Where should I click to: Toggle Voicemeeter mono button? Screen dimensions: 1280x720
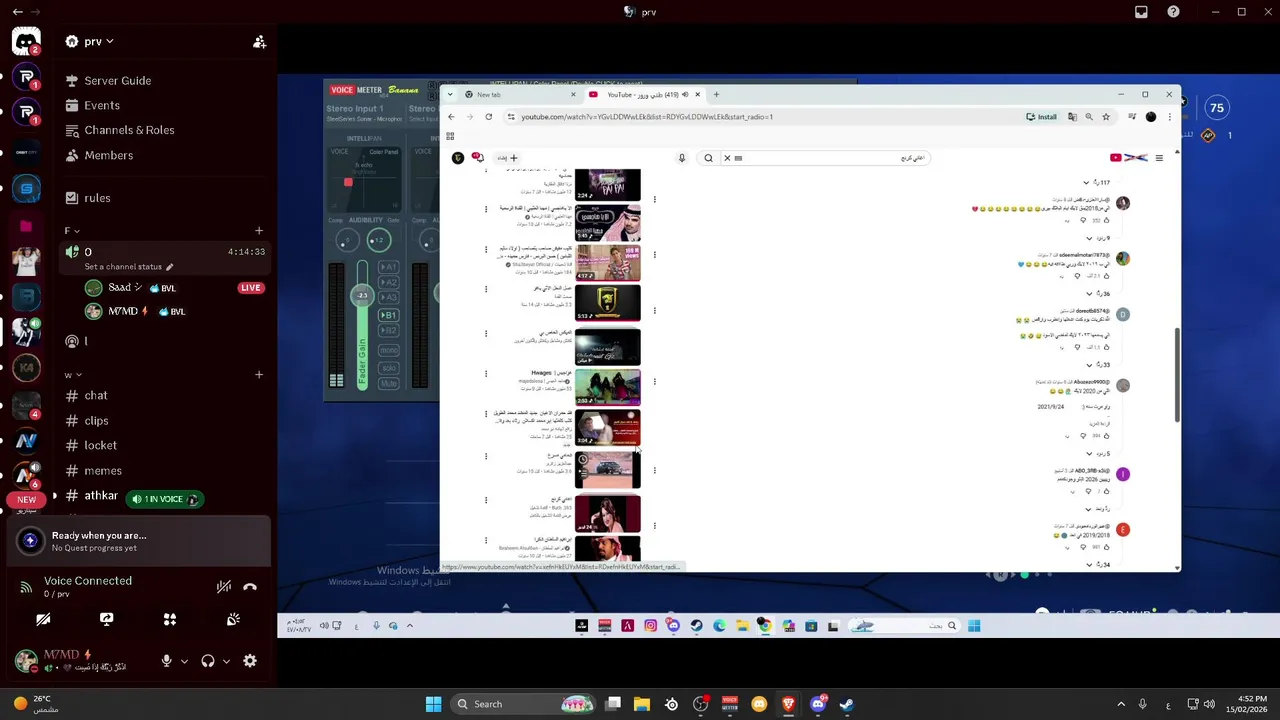(389, 350)
